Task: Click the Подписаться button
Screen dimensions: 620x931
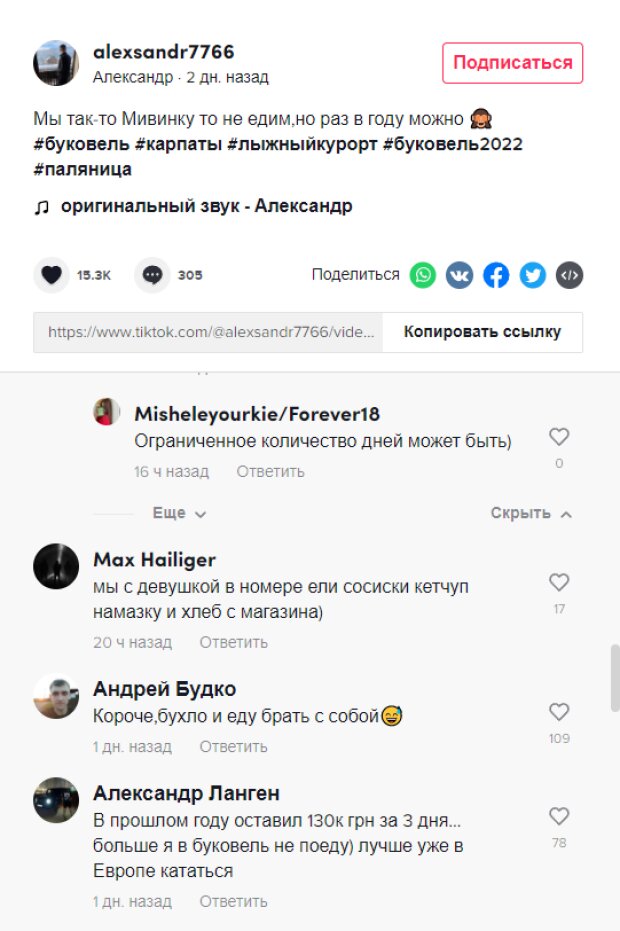Action: click(x=512, y=63)
